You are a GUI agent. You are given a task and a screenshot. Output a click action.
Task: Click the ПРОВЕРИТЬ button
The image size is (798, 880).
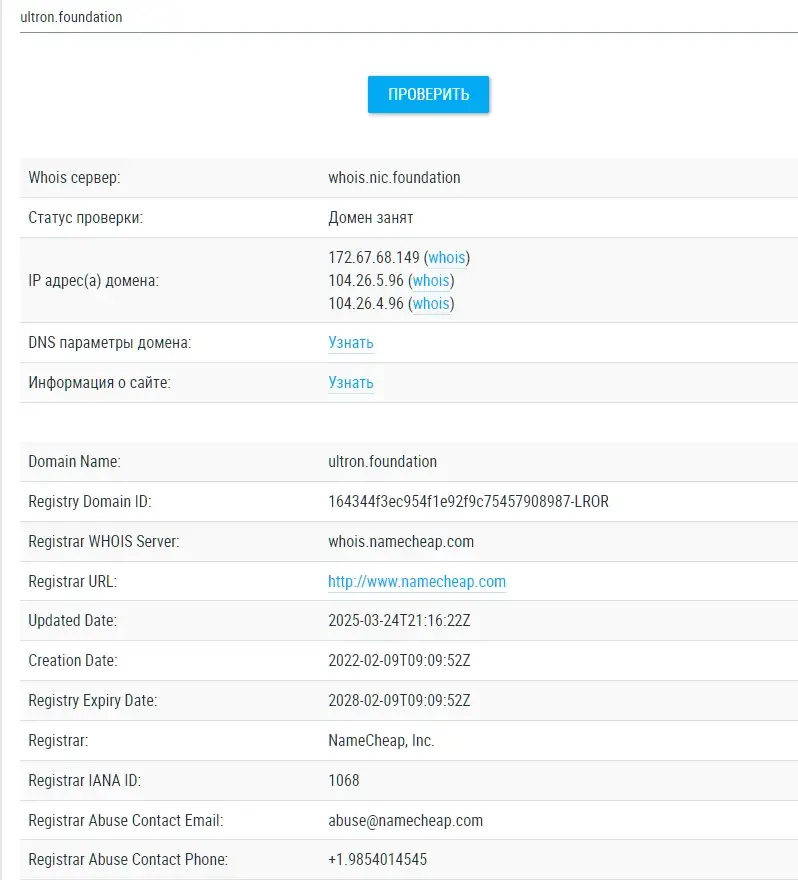tap(428, 94)
